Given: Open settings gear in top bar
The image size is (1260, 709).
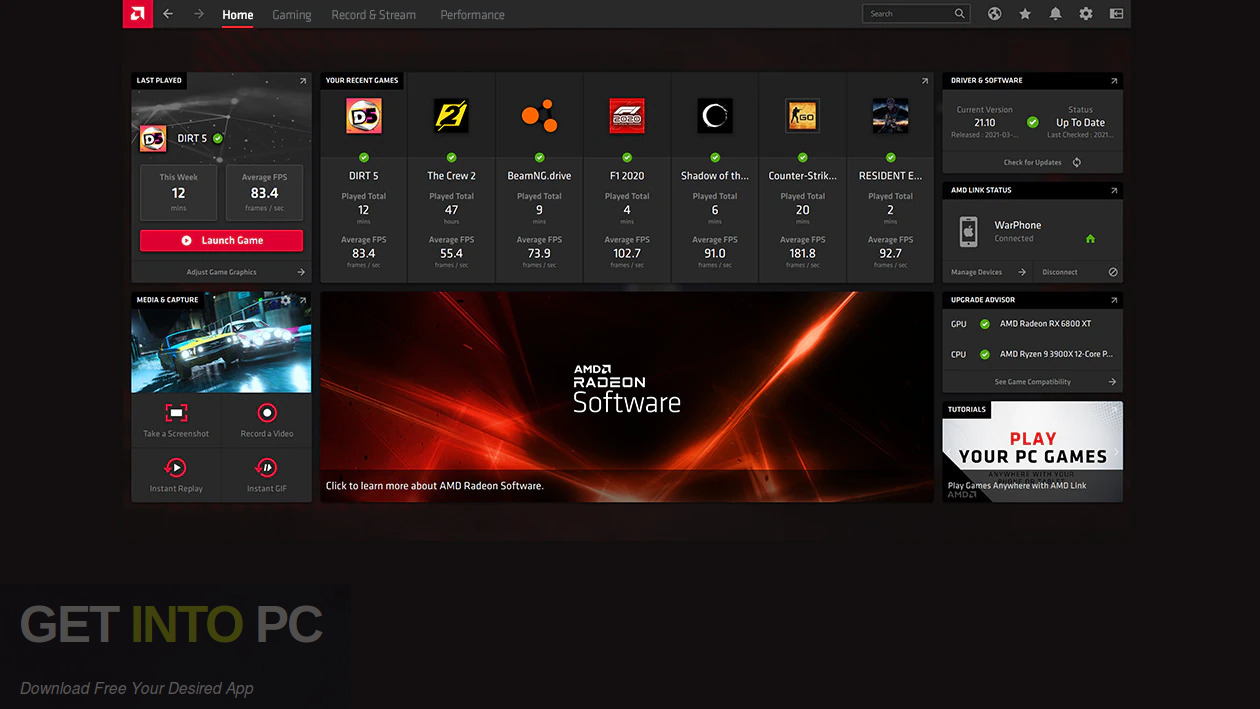Looking at the screenshot, I should pos(1086,14).
